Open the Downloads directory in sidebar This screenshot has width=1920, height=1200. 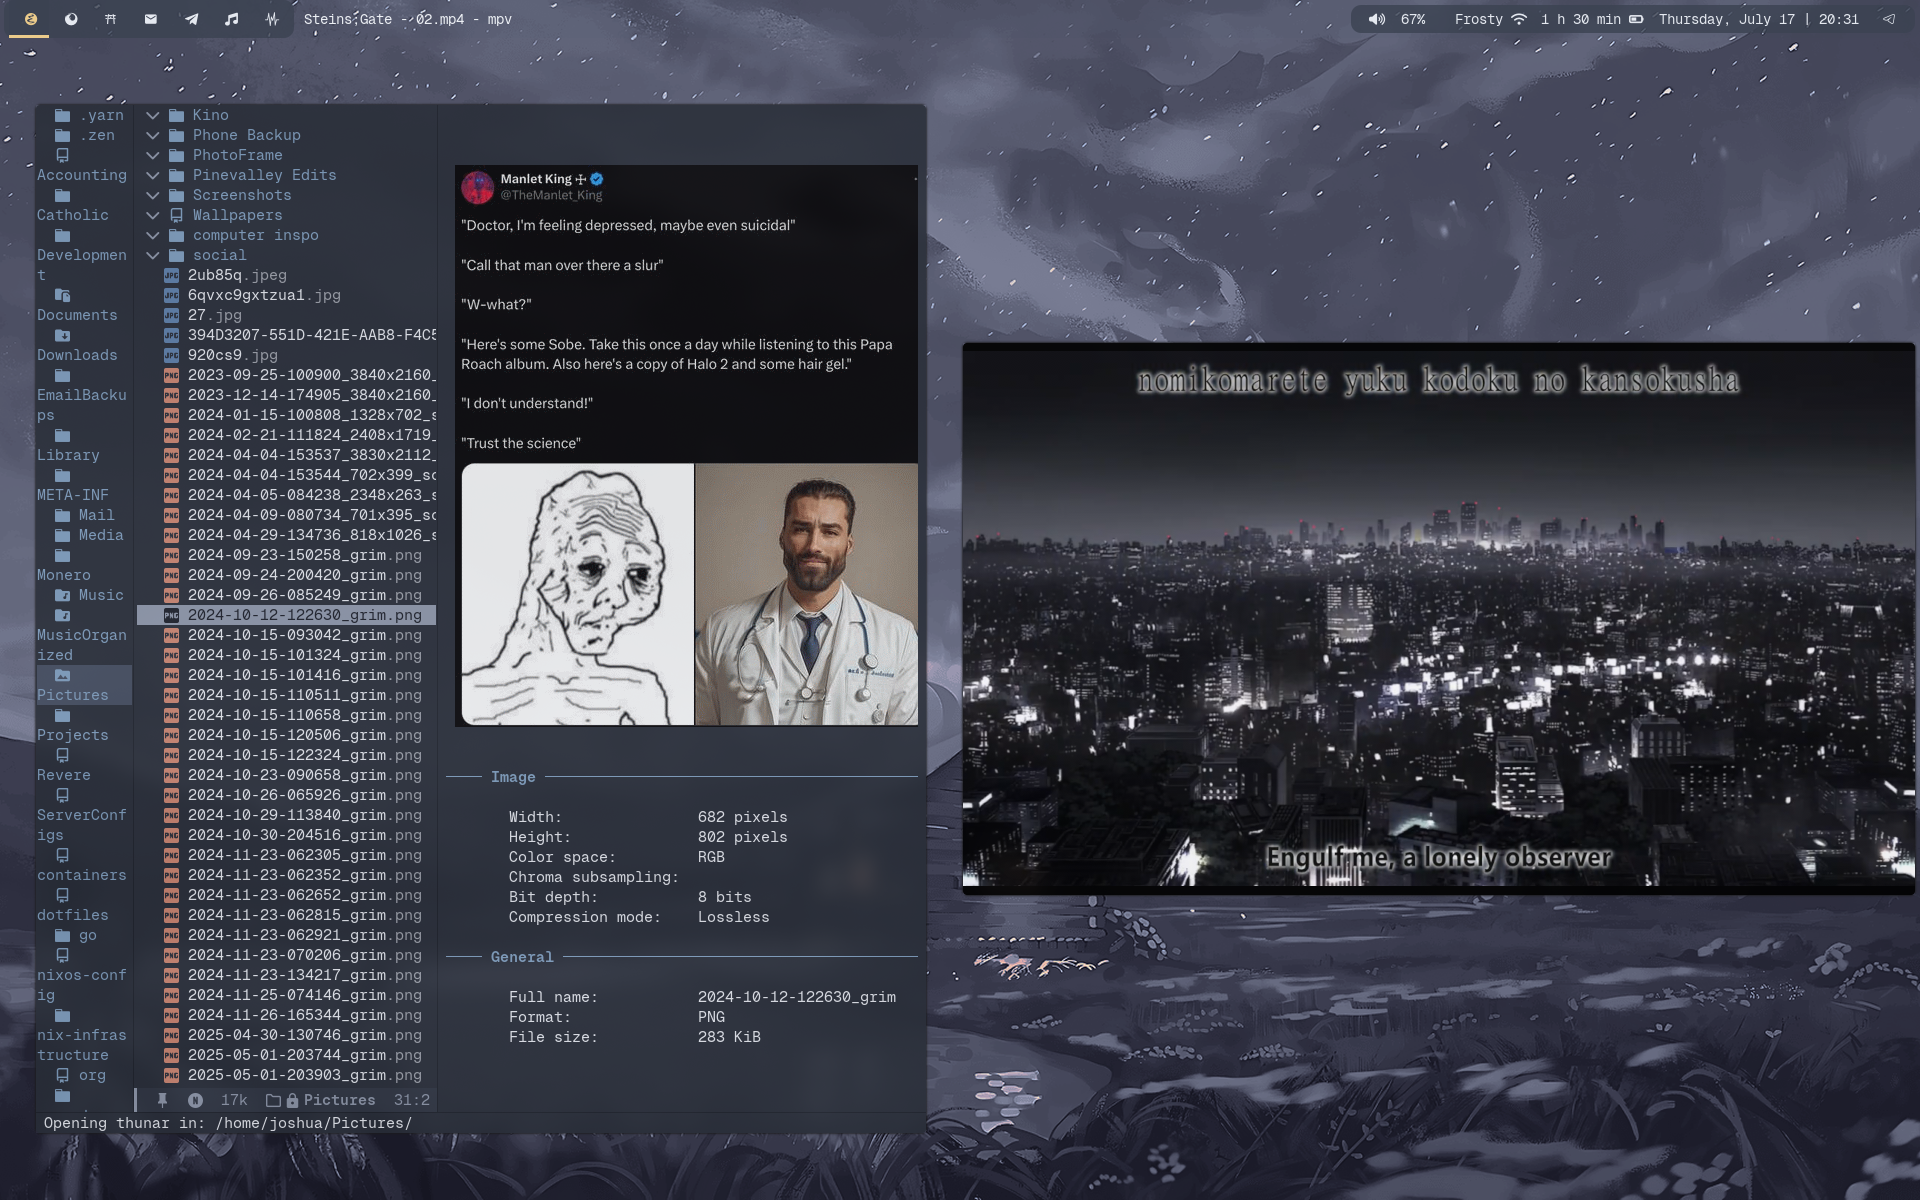77,355
